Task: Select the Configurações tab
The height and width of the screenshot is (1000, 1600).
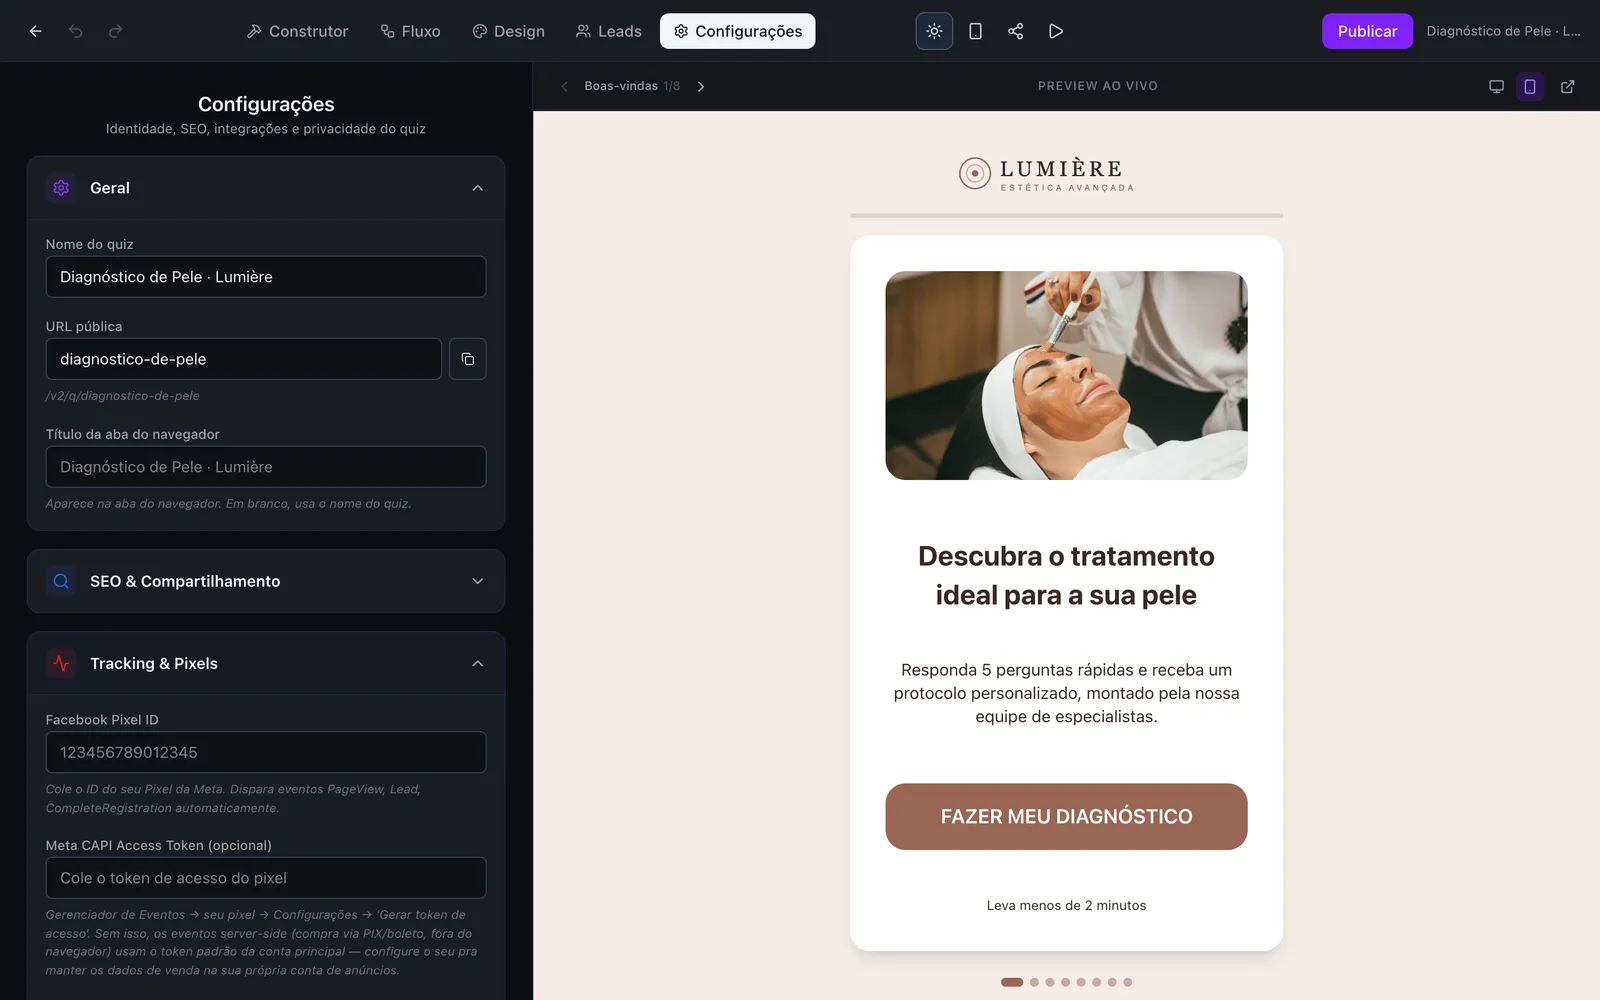Action: (x=738, y=31)
